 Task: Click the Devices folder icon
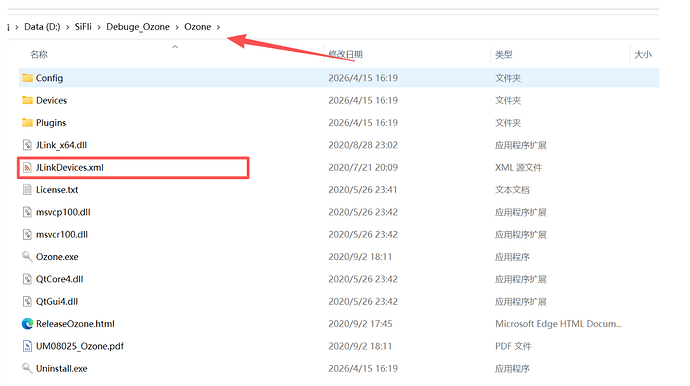[x=27, y=100]
